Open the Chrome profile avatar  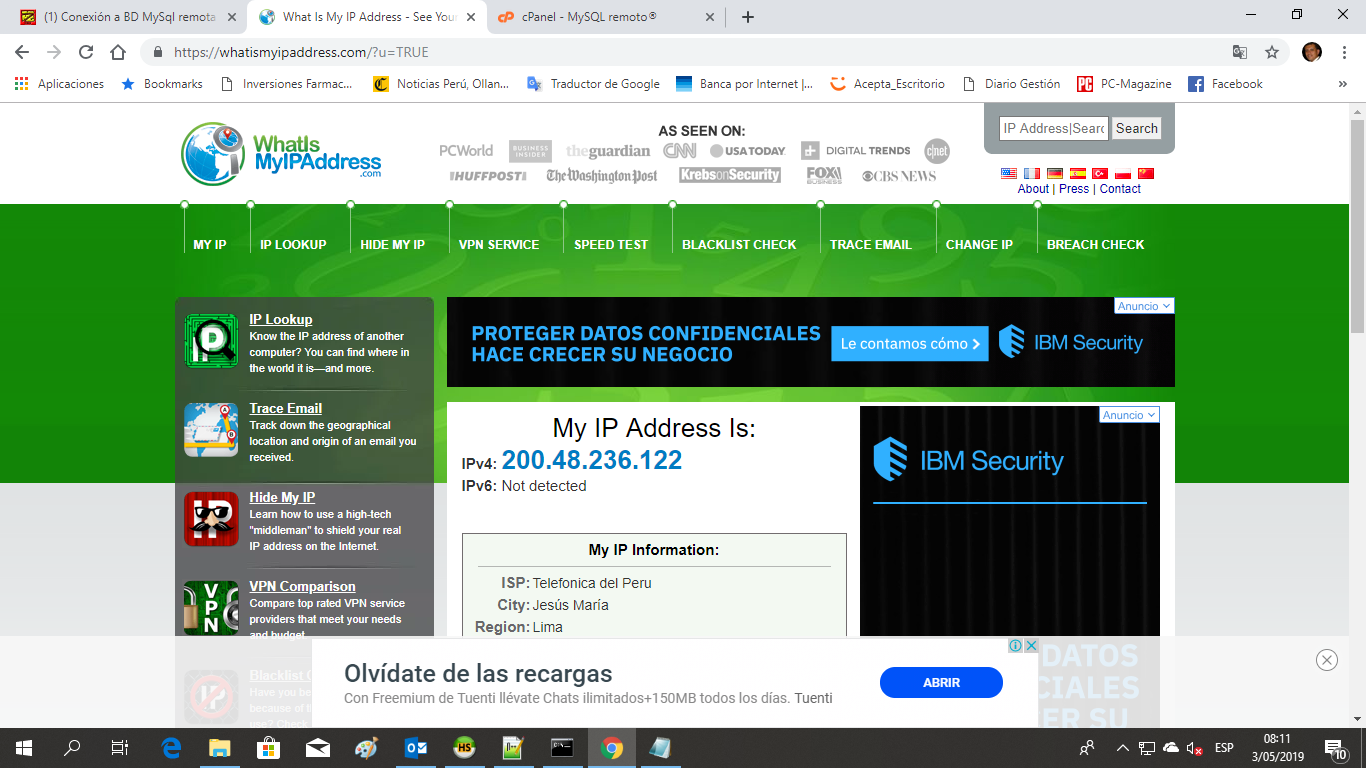click(1312, 52)
